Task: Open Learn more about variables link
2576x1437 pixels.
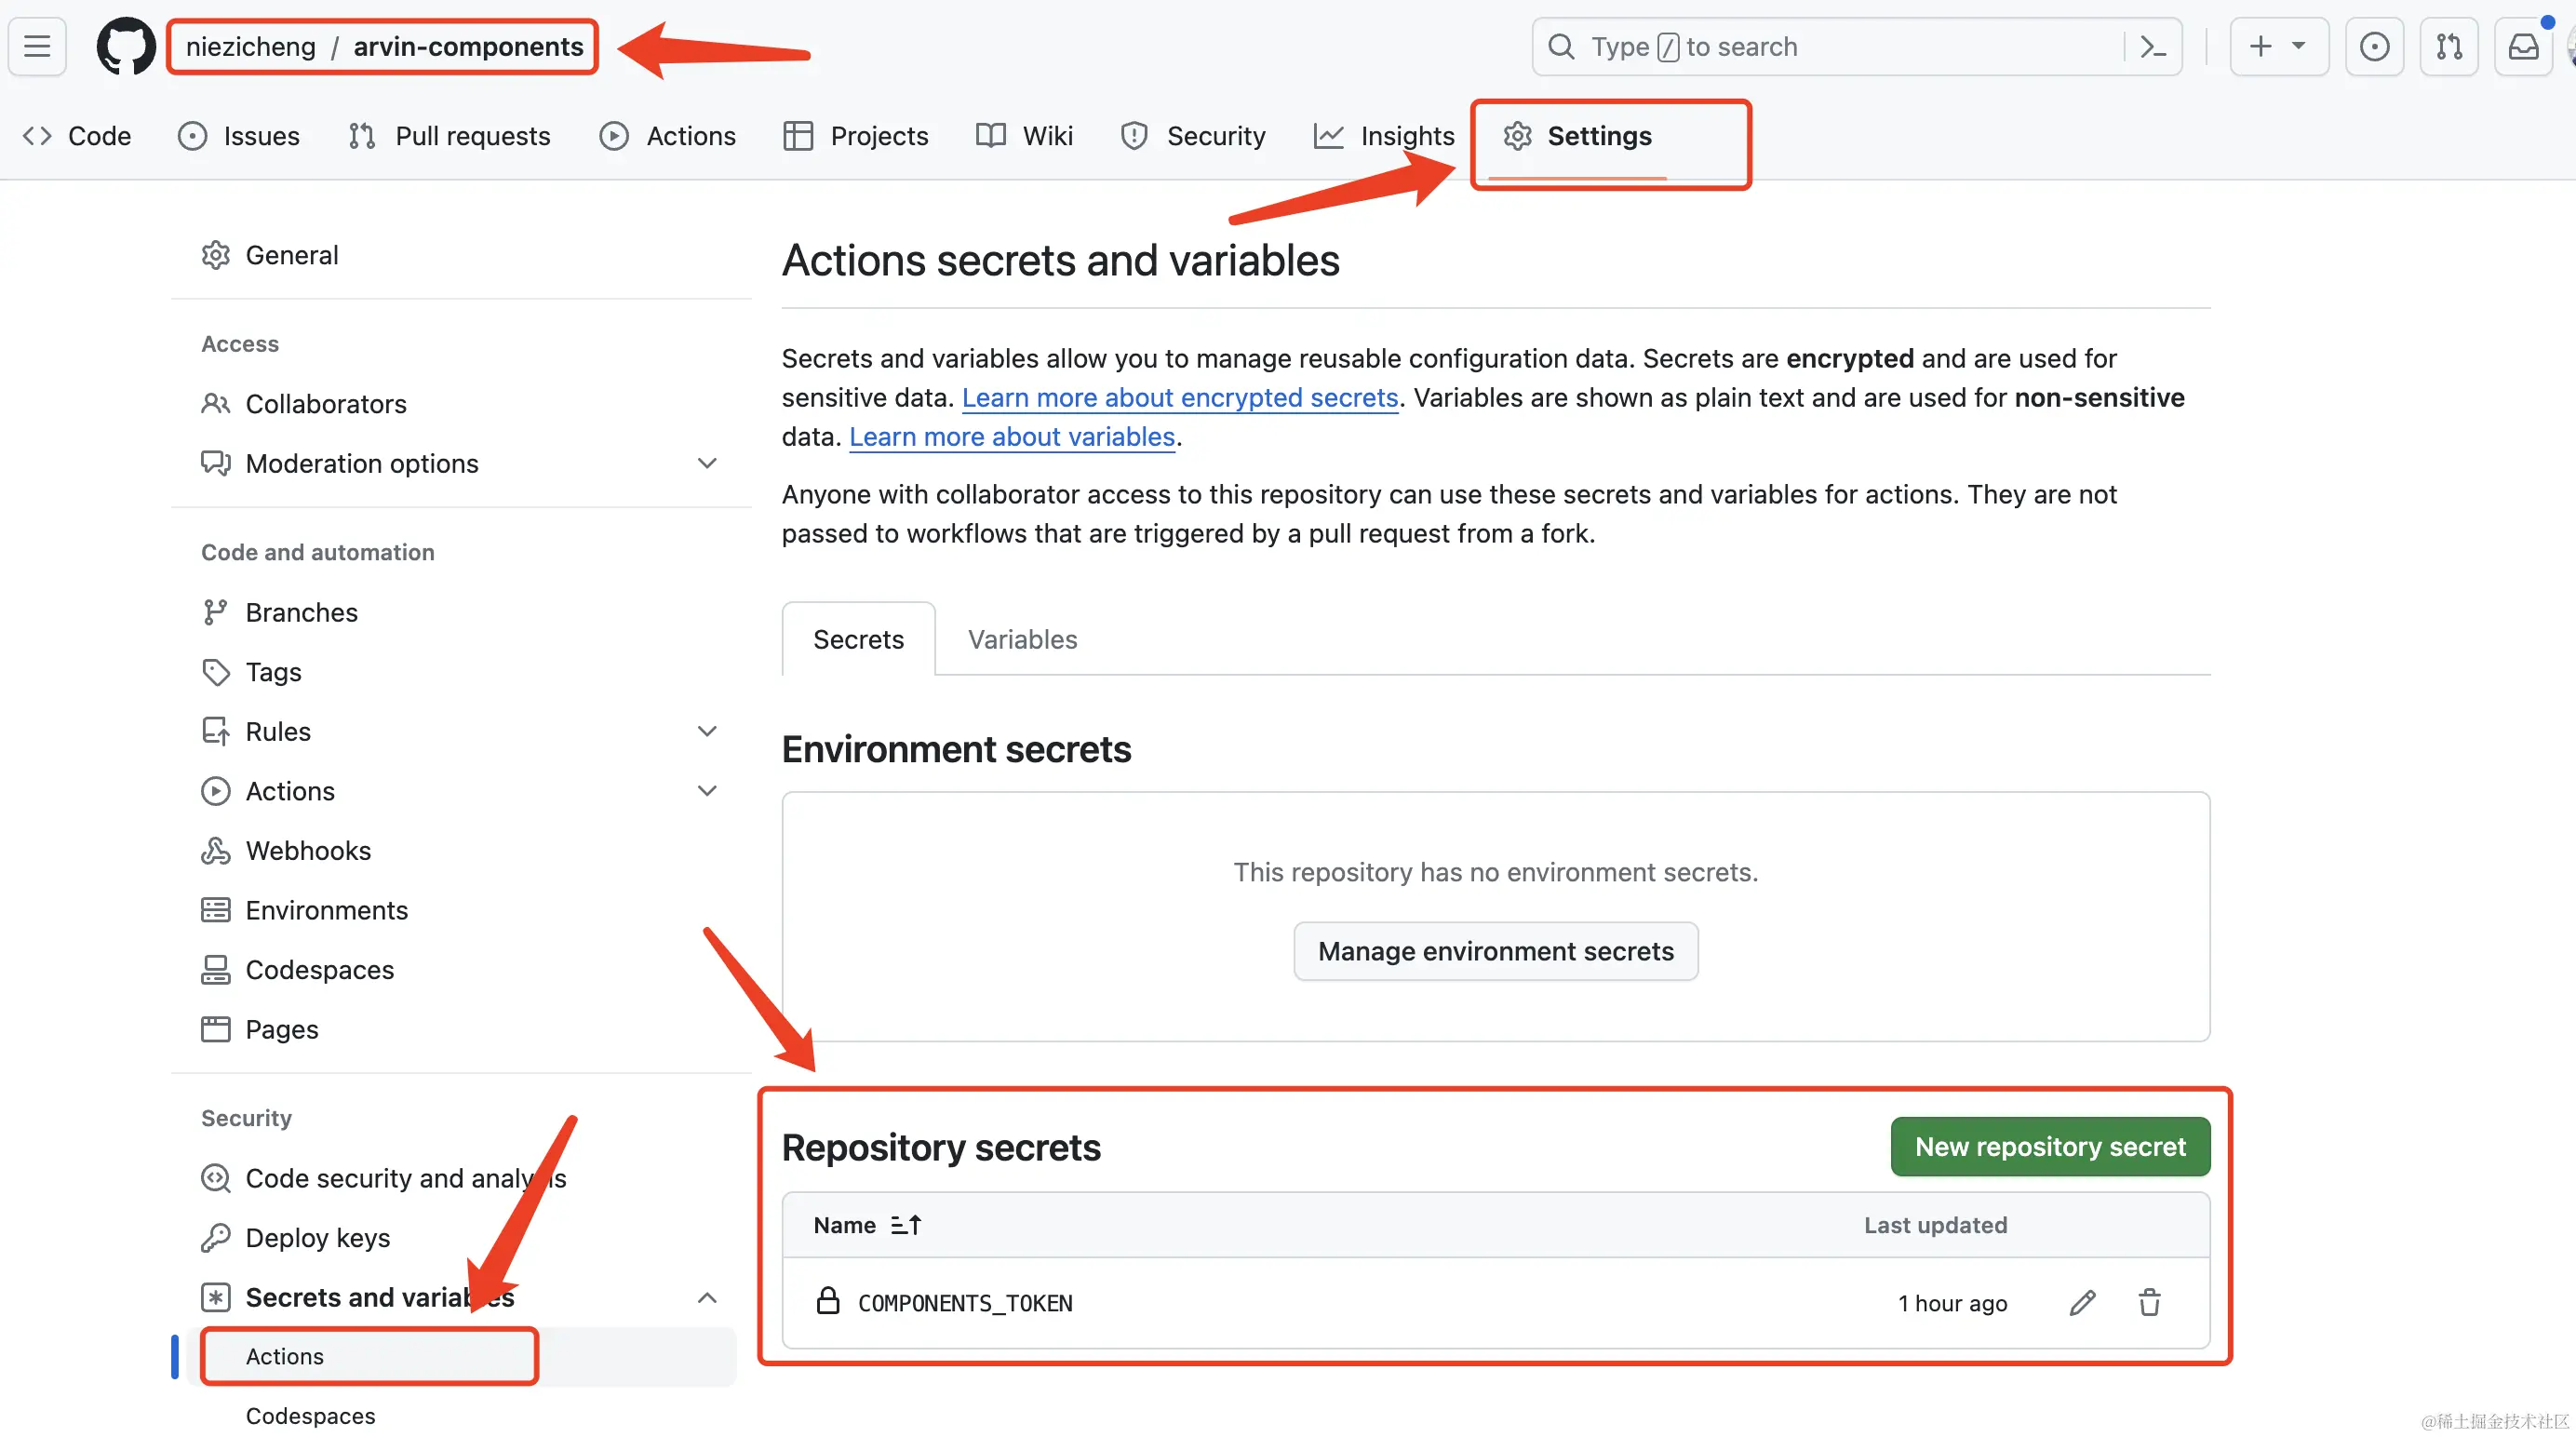Action: (x=1012, y=436)
